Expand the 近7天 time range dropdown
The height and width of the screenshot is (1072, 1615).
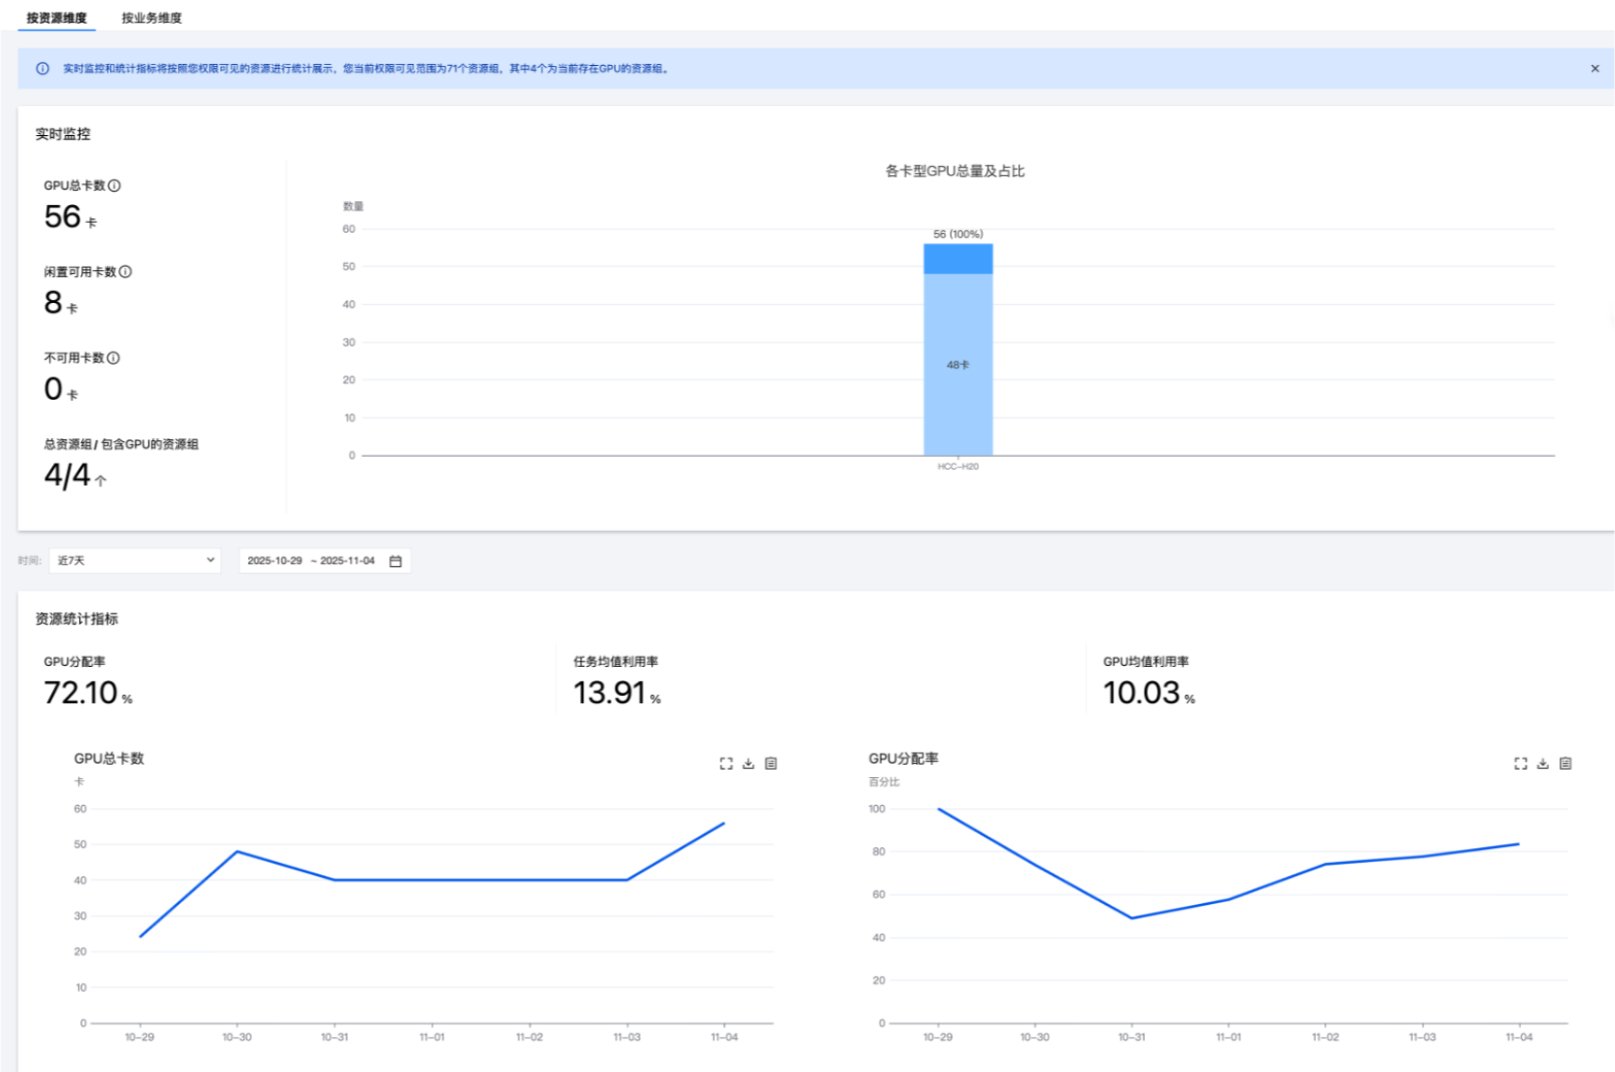click(x=135, y=561)
